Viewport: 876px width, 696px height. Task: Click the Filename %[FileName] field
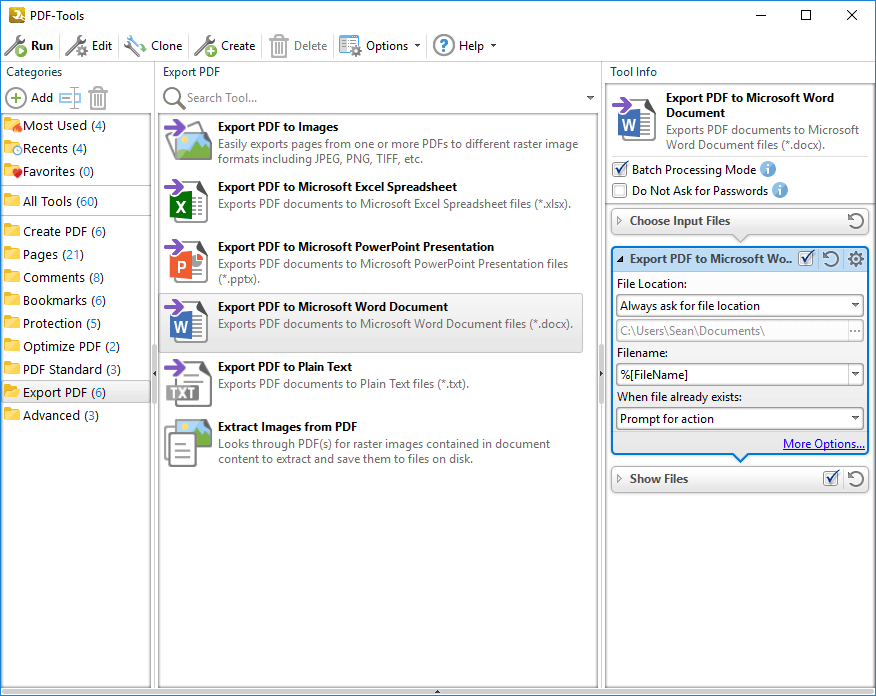(x=732, y=374)
